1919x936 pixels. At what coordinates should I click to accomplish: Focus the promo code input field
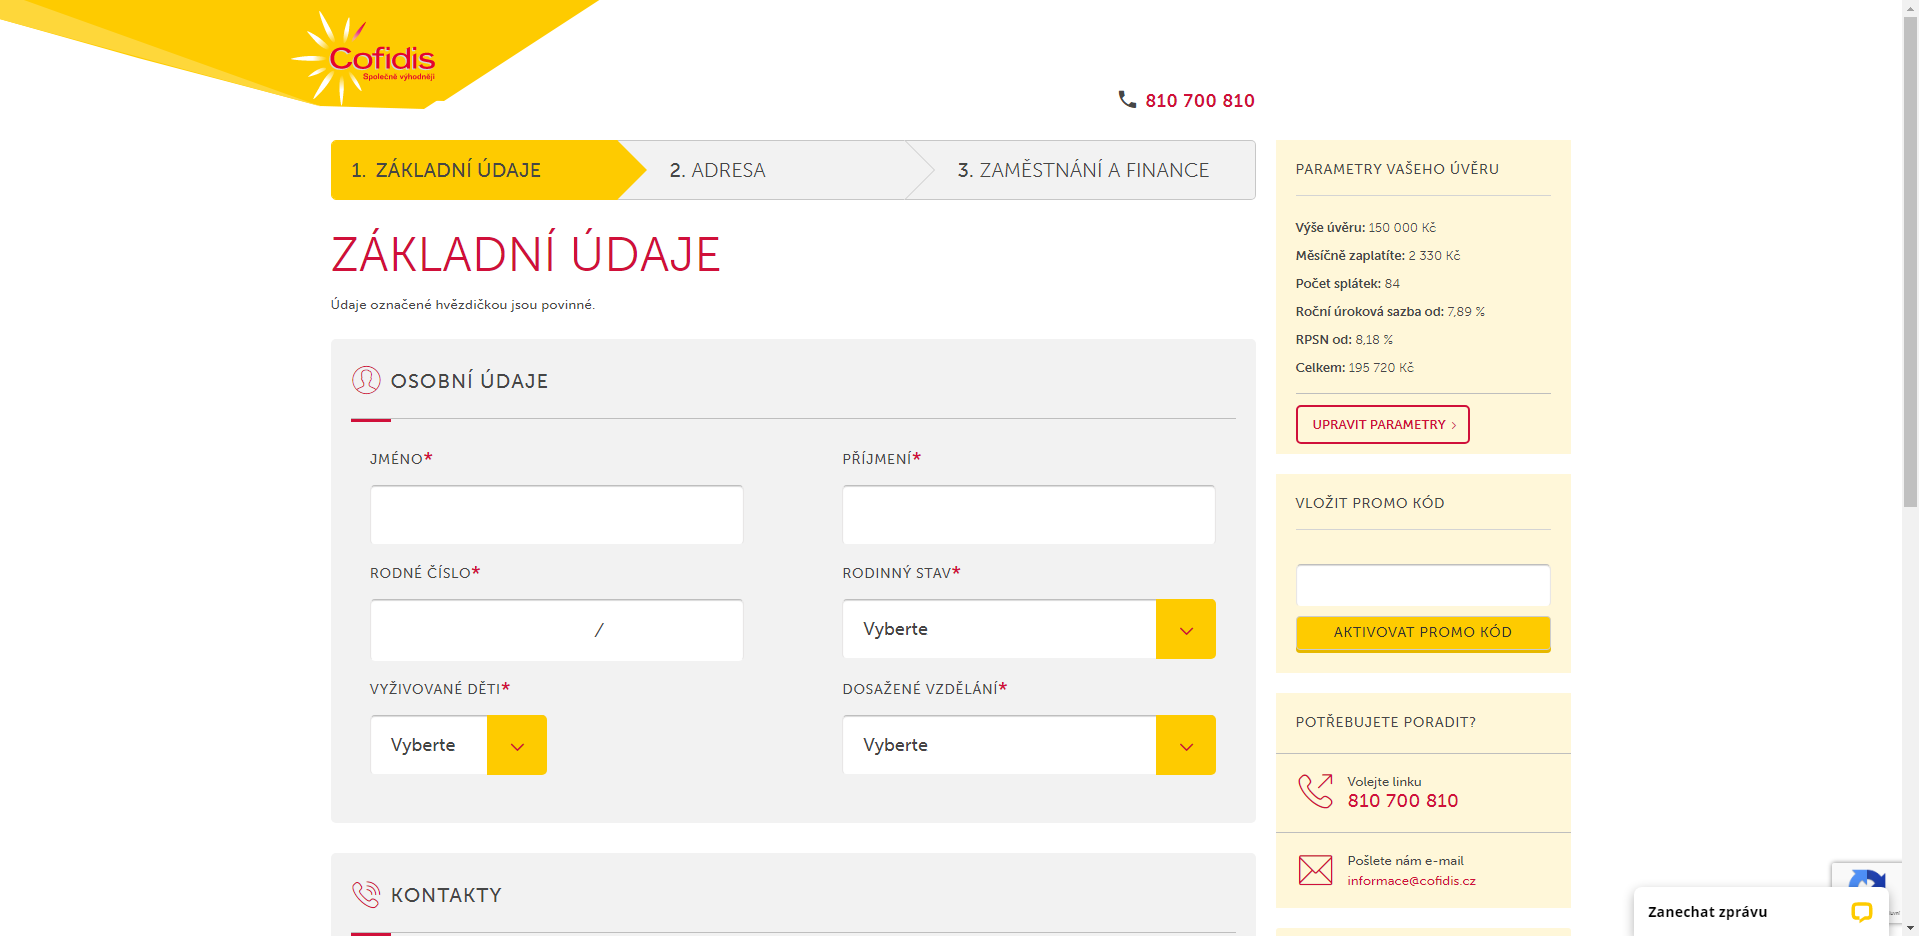pos(1423,585)
